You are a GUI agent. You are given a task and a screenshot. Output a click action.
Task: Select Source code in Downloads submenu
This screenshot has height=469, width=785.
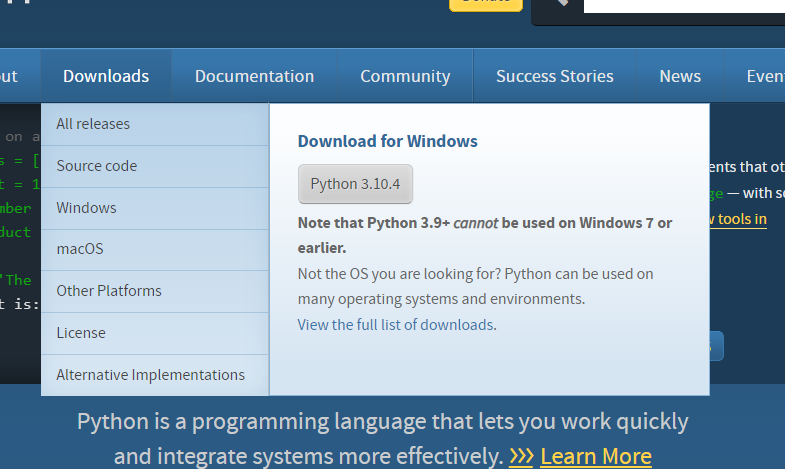pyautogui.click(x=155, y=166)
